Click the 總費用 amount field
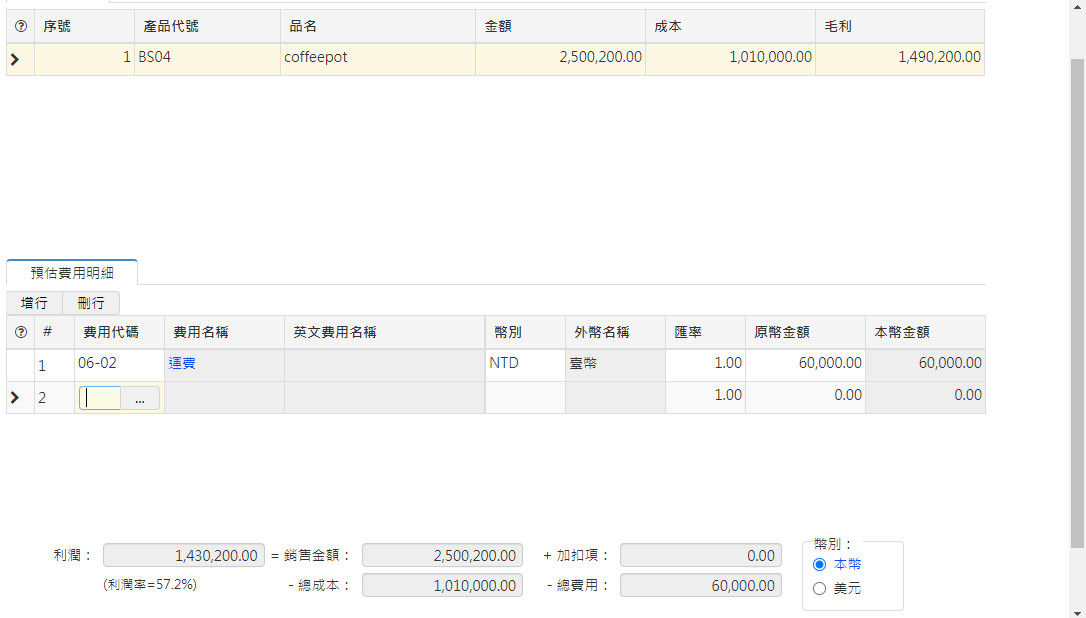This screenshot has width=1086, height=618. pyautogui.click(x=700, y=585)
